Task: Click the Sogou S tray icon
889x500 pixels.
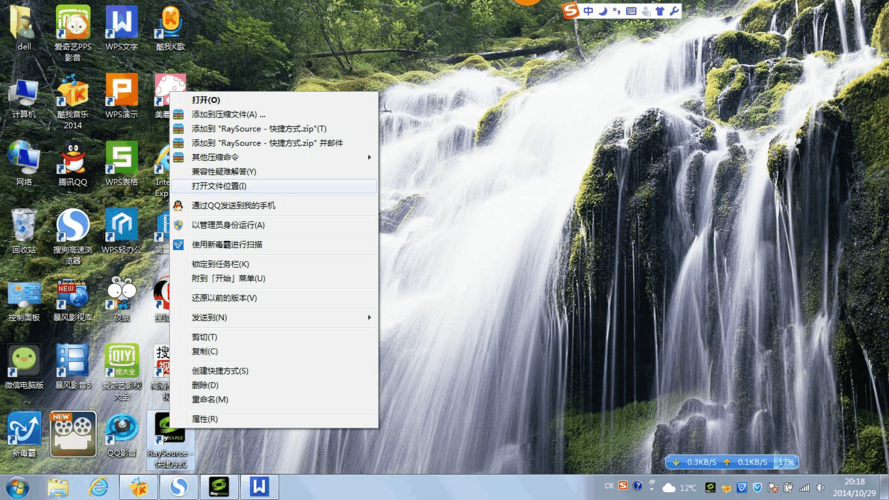Action: point(623,486)
